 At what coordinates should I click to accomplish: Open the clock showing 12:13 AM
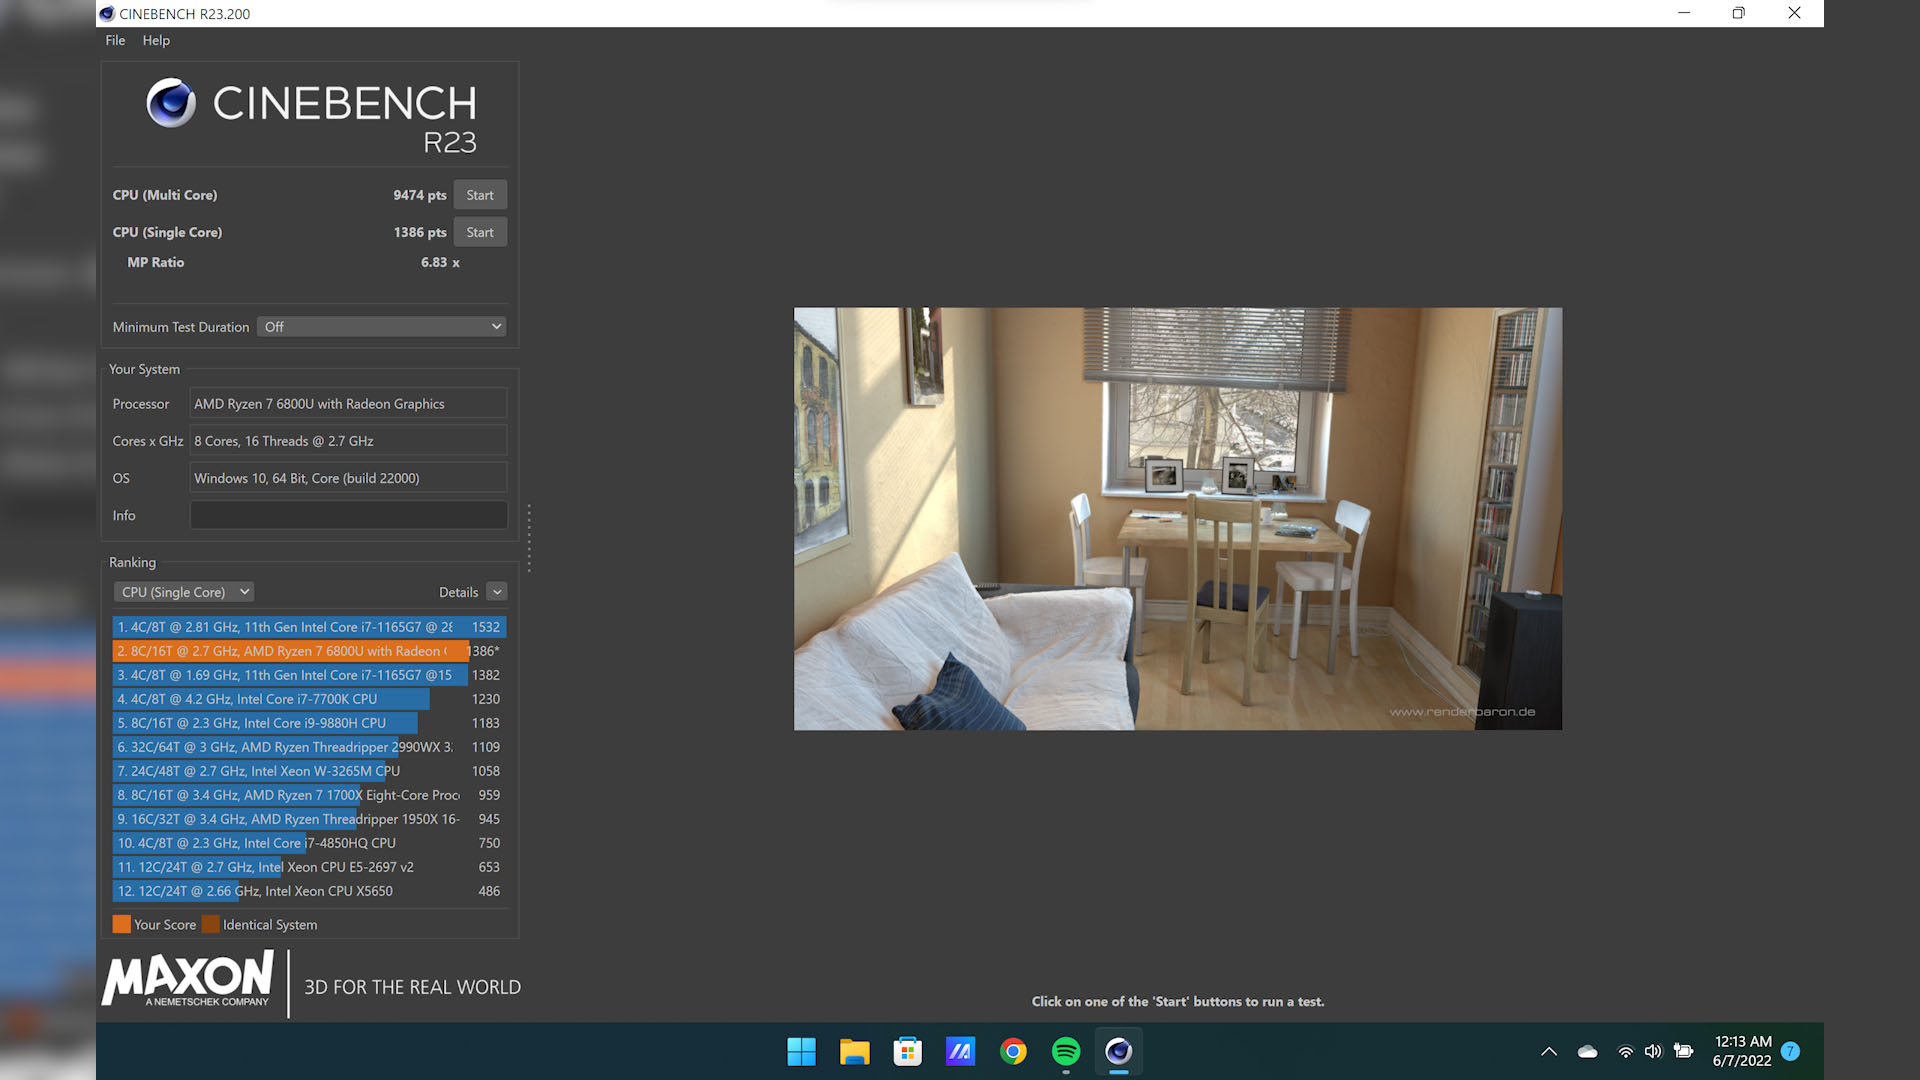coord(1742,1051)
